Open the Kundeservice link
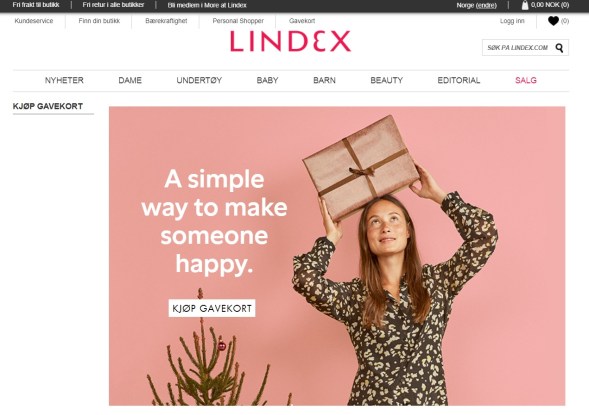Image resolution: width=589 pixels, height=415 pixels. [34, 21]
